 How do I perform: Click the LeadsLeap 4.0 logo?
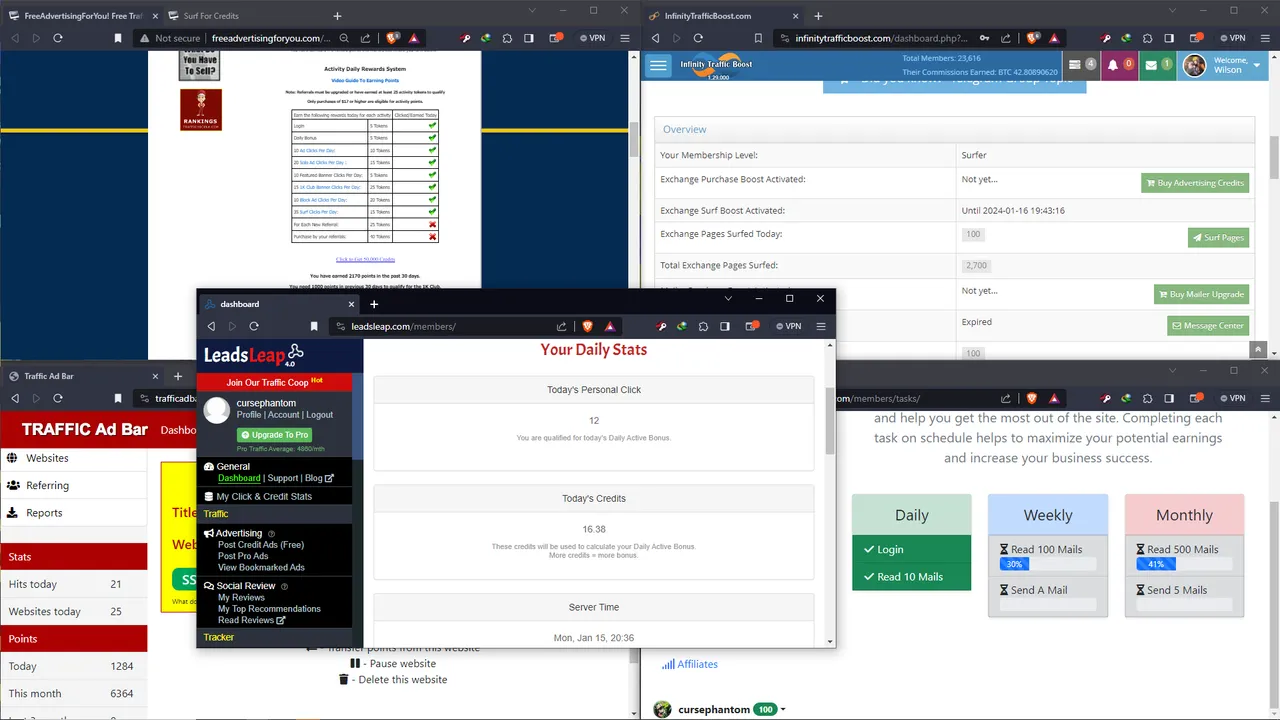(254, 355)
